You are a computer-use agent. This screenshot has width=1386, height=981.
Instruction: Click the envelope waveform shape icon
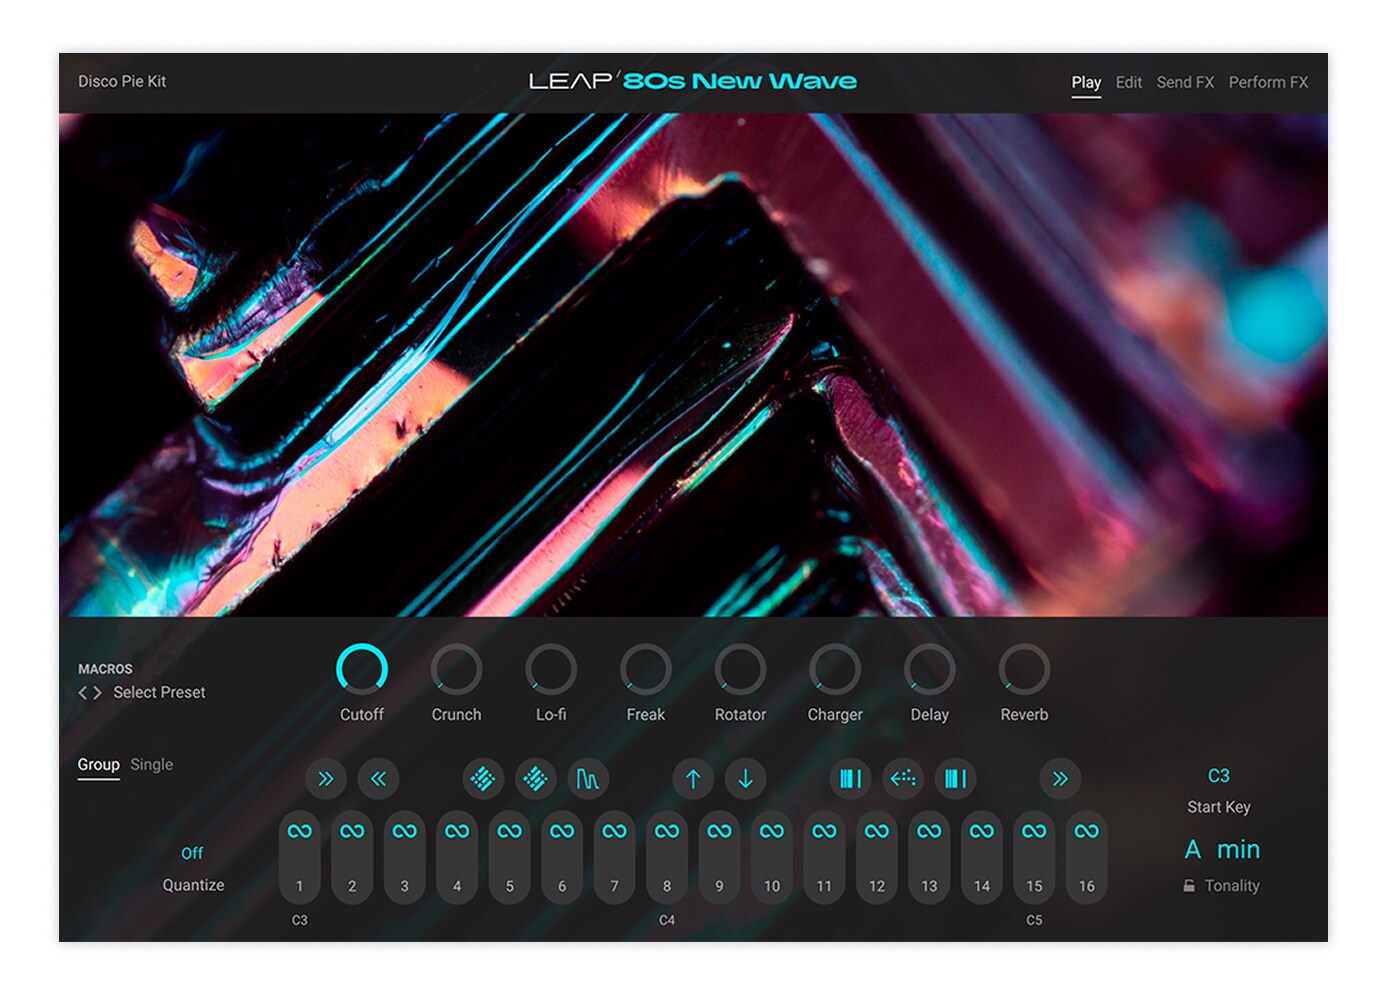(588, 779)
